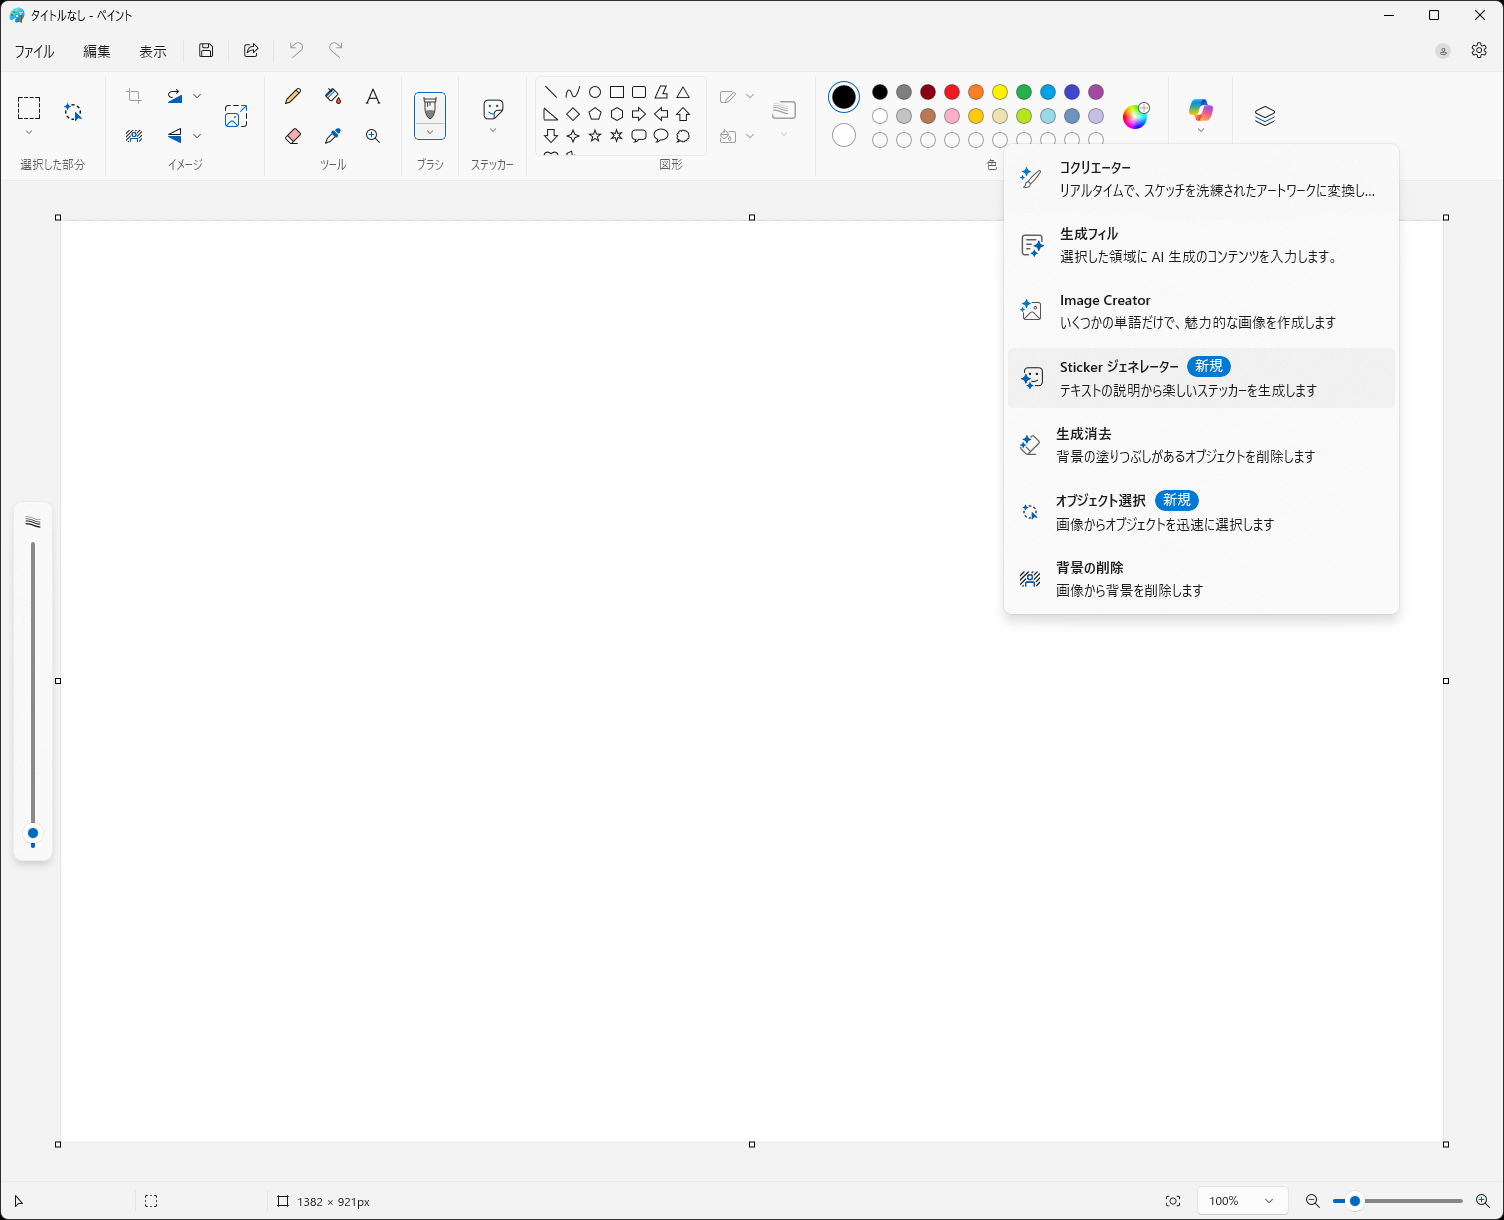Expand the shape outline chevron
Viewport: 1504px width, 1220px height.
coord(750,96)
